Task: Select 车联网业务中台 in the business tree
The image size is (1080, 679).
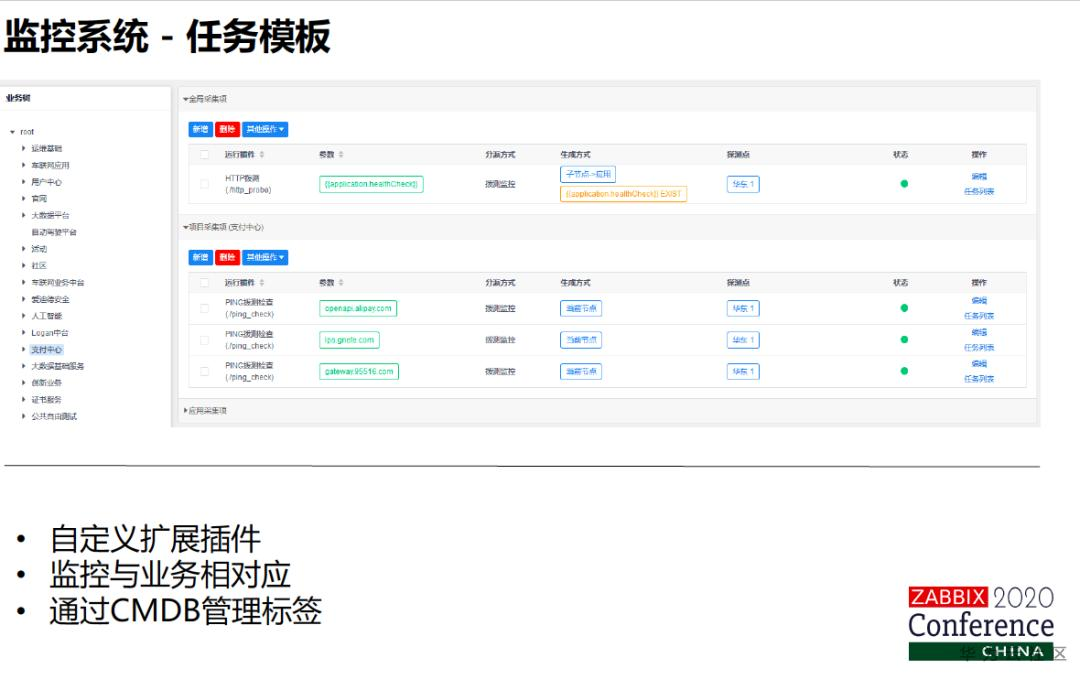Action: [58, 282]
